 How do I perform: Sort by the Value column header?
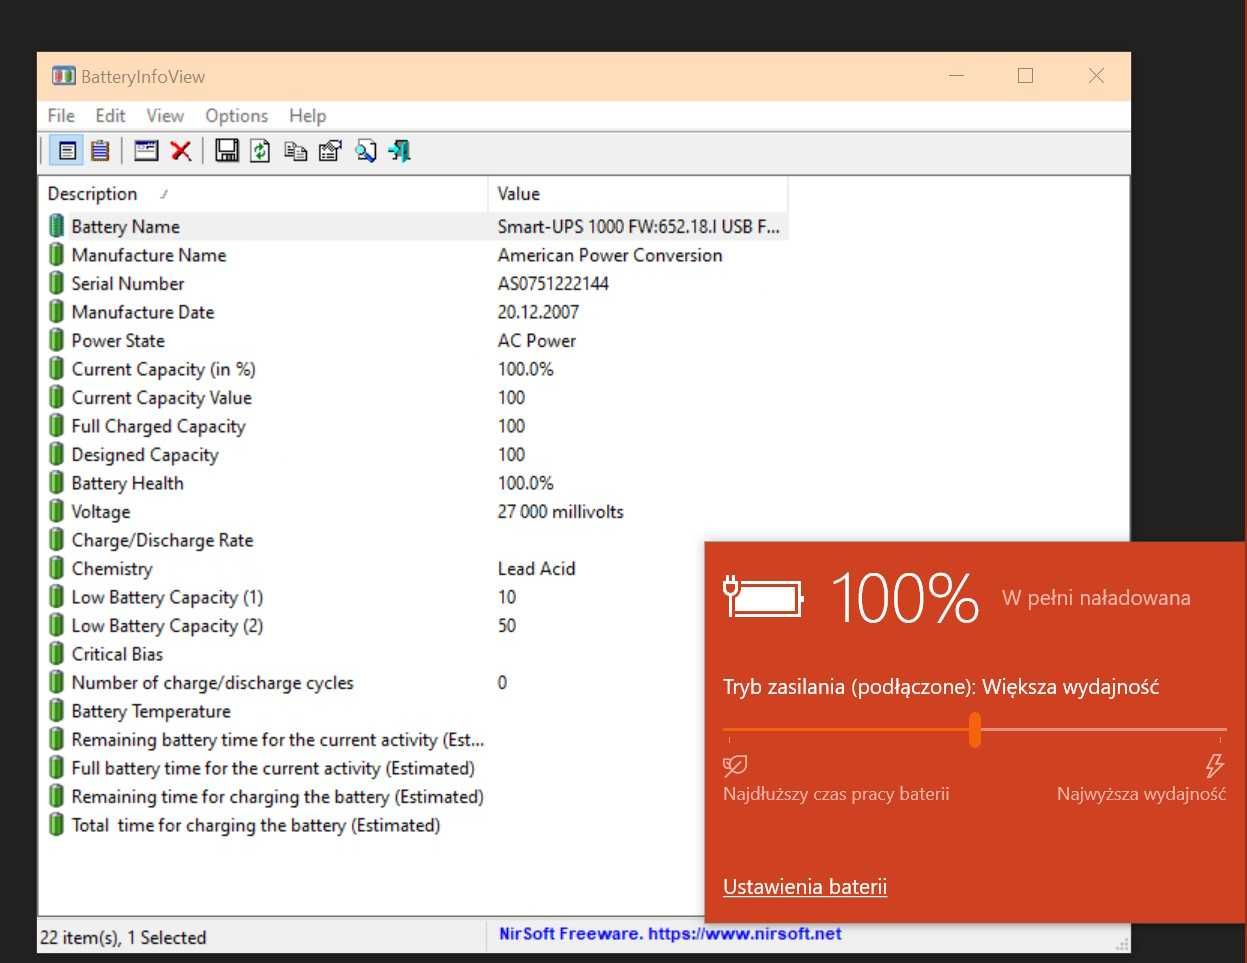(x=638, y=194)
